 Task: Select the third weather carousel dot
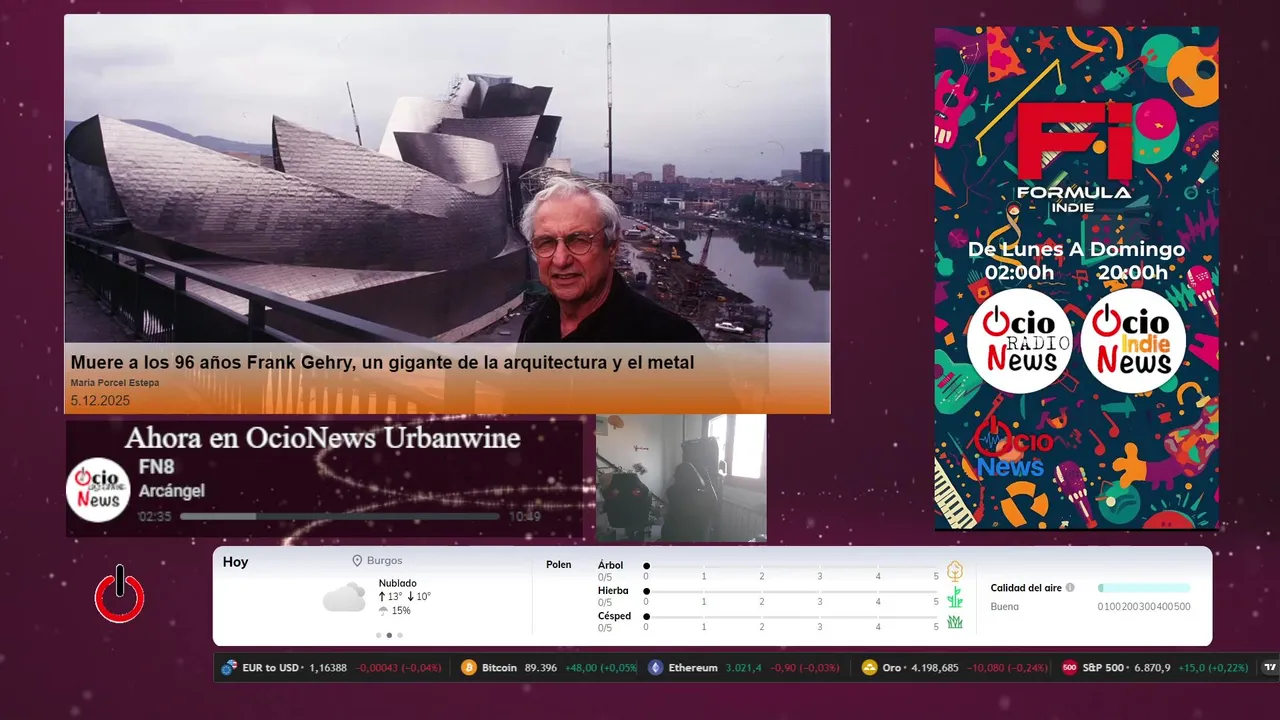(400, 635)
